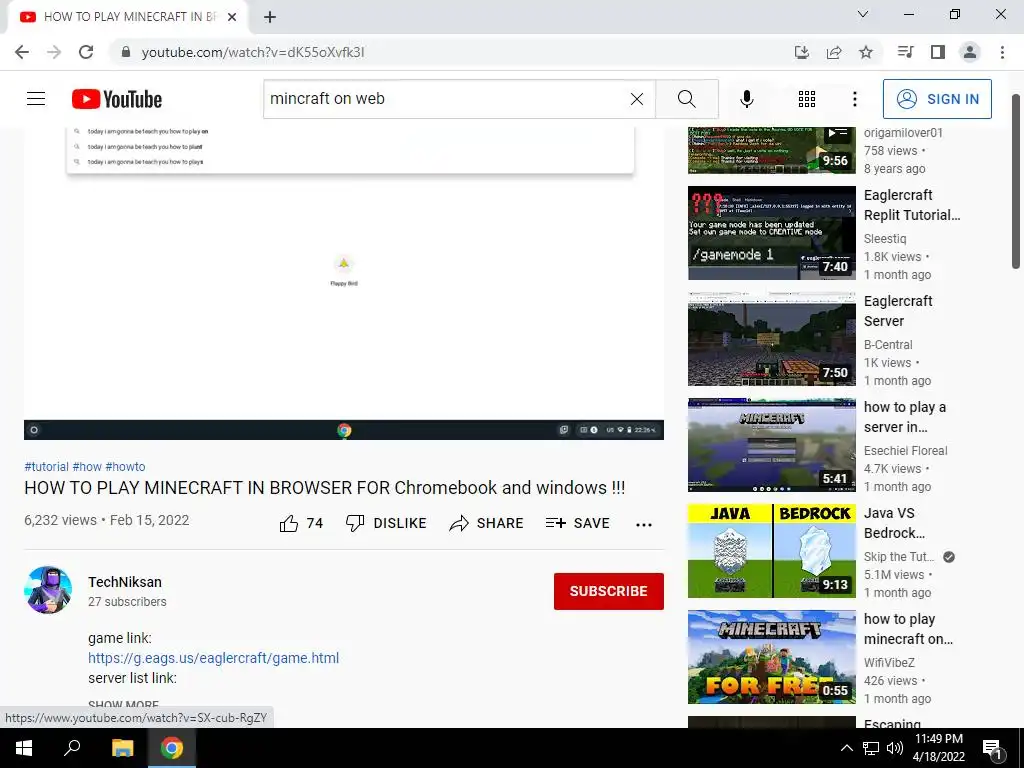Open more actions ellipsis under video
The image size is (1024, 768).
(644, 524)
